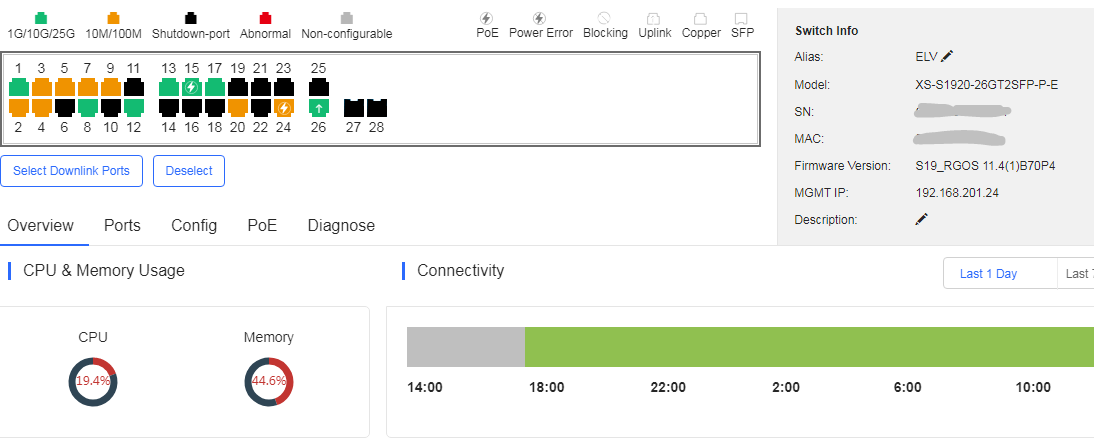
Task: Click the SFP port 28 icon
Action: click(x=377, y=107)
